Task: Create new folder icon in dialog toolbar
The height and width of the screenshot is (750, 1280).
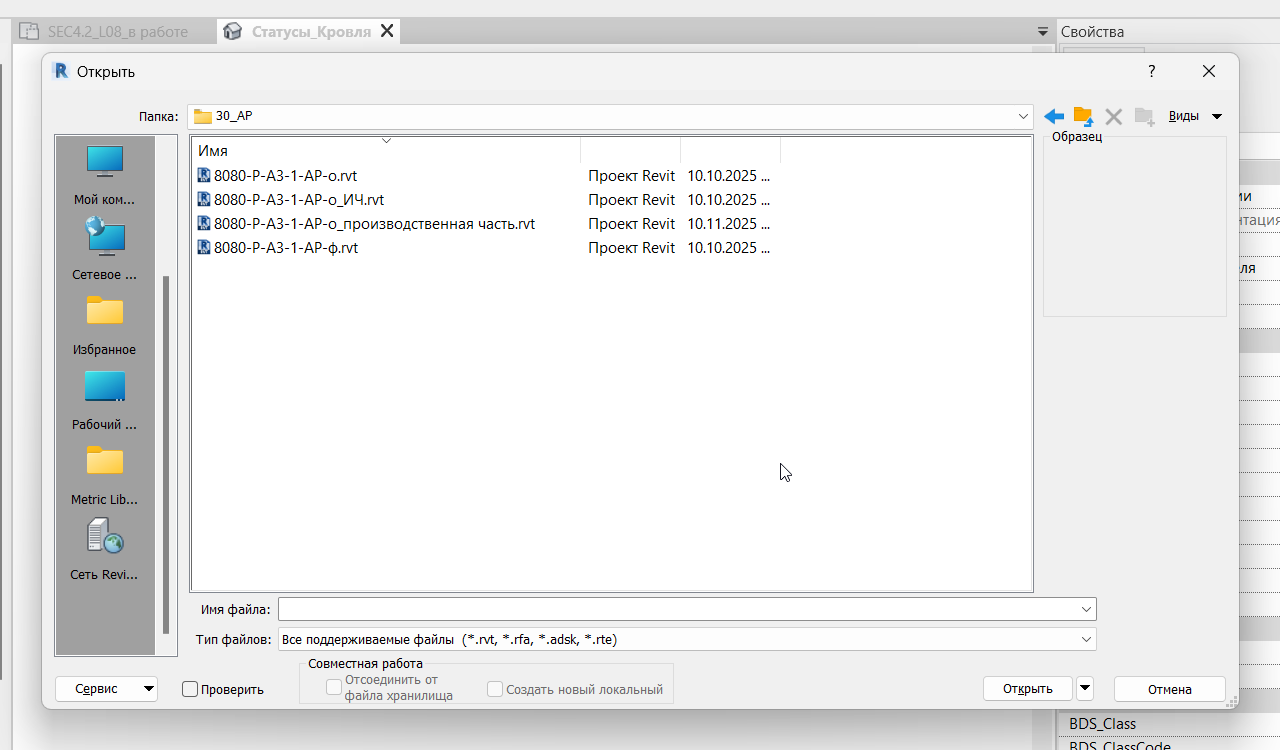Action: click(x=1144, y=117)
